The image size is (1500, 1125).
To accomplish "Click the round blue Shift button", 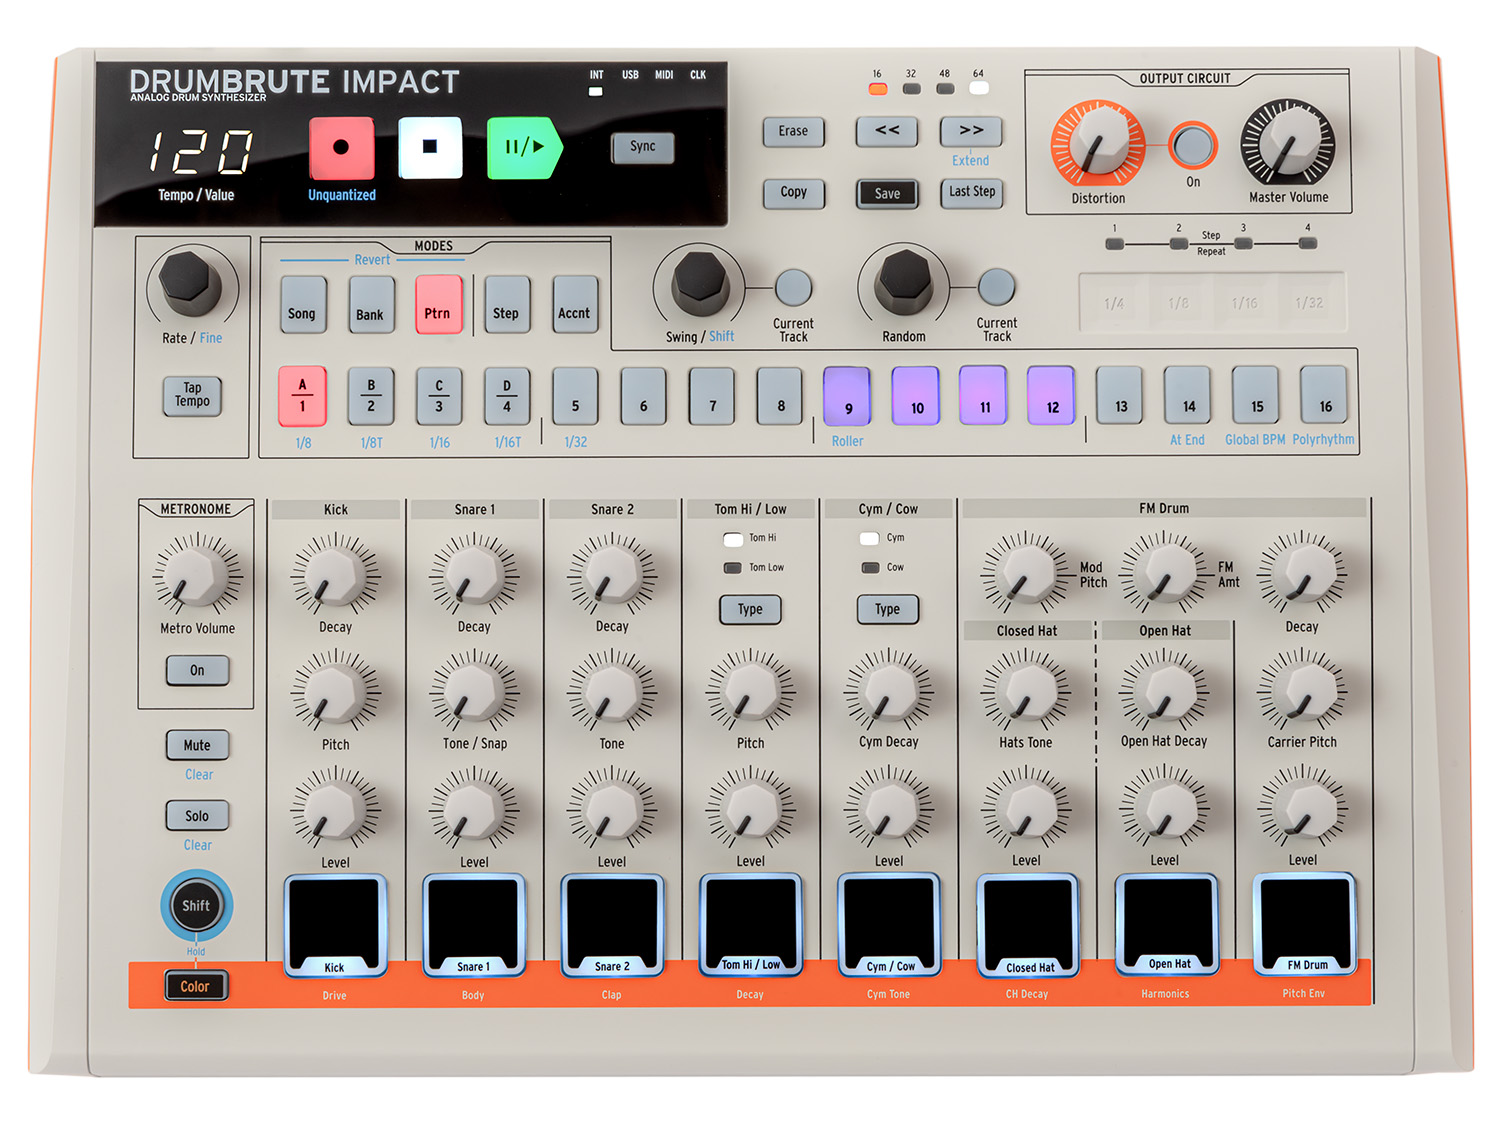I will pos(196,905).
